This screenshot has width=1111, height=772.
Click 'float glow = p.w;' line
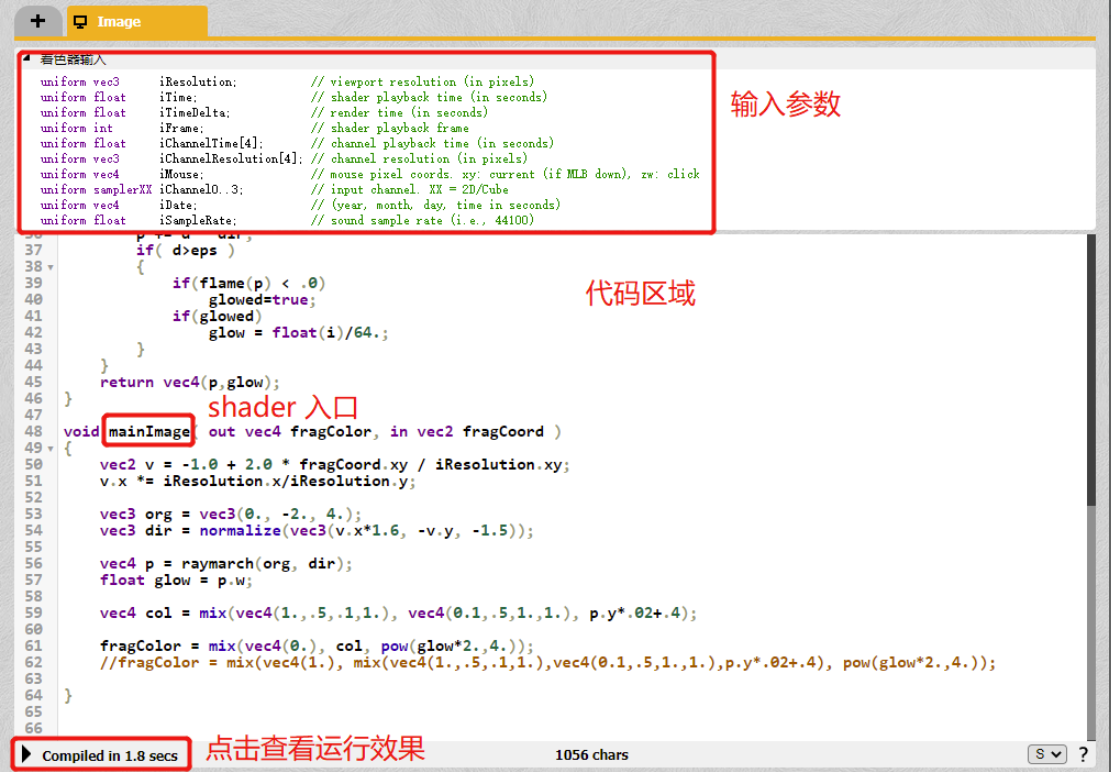click(176, 580)
